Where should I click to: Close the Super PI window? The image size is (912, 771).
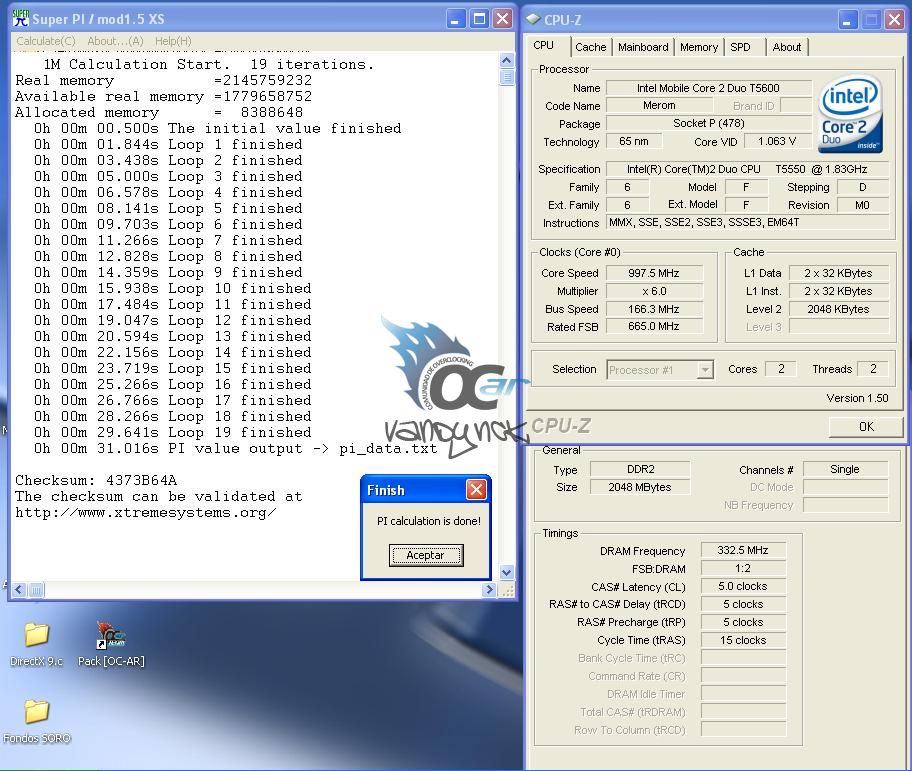(503, 19)
